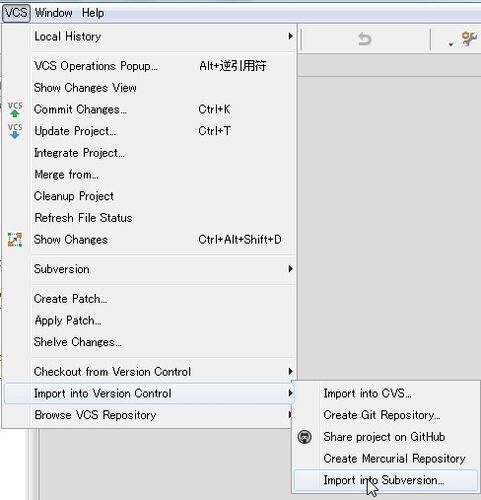Choose Import into CVS
481x500 pixels.
(386, 393)
